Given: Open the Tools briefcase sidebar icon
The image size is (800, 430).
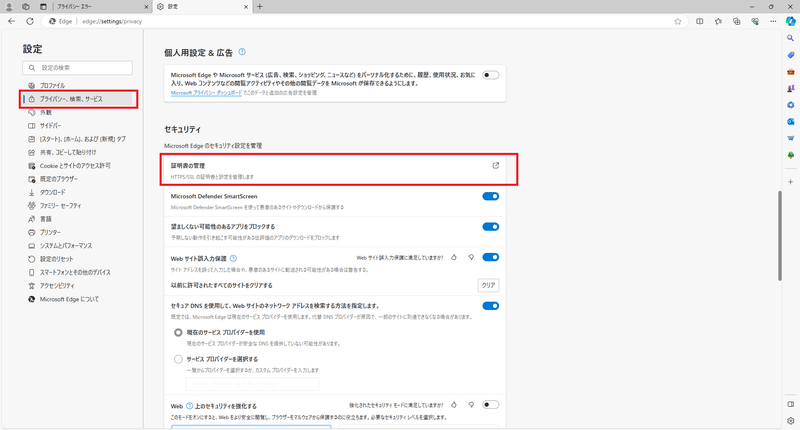Looking at the screenshot, I should pyautogui.click(x=790, y=72).
